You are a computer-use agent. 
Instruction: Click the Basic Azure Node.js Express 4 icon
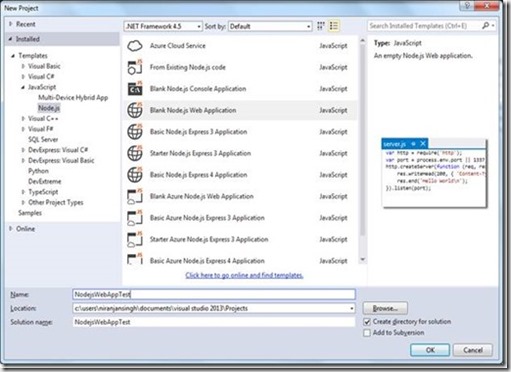(135, 259)
